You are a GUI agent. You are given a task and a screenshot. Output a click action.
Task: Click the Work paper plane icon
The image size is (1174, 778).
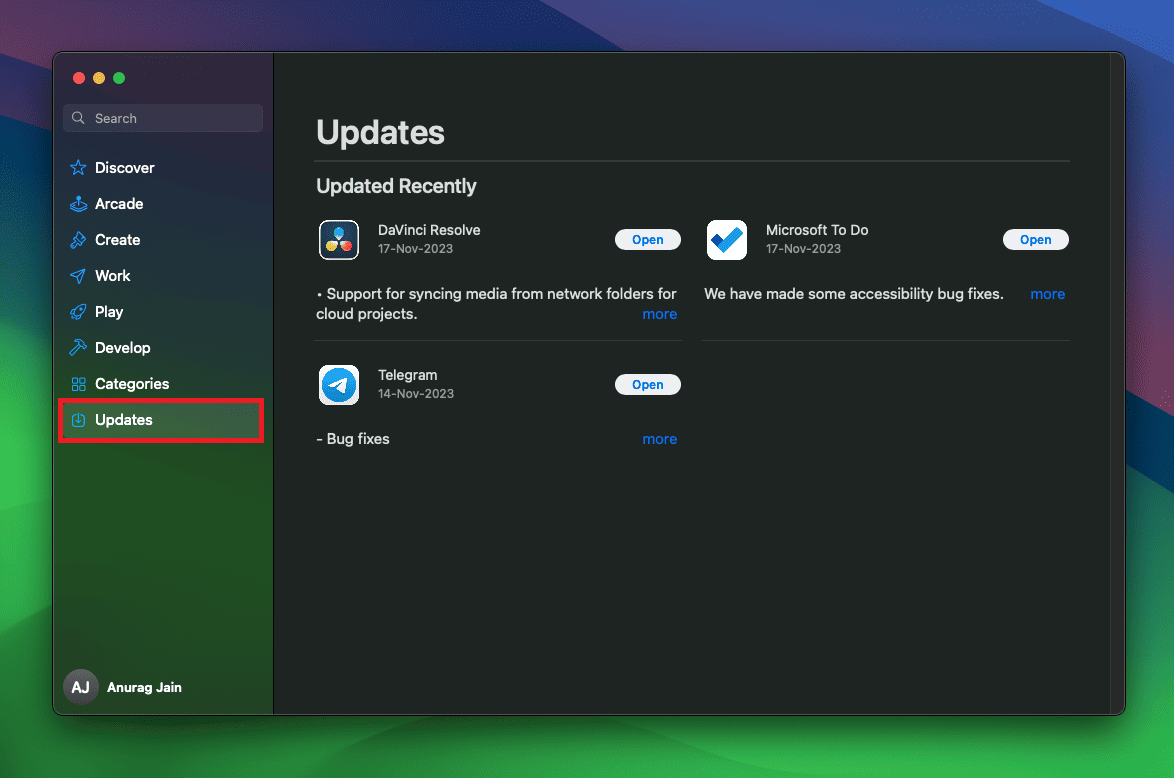pos(78,276)
